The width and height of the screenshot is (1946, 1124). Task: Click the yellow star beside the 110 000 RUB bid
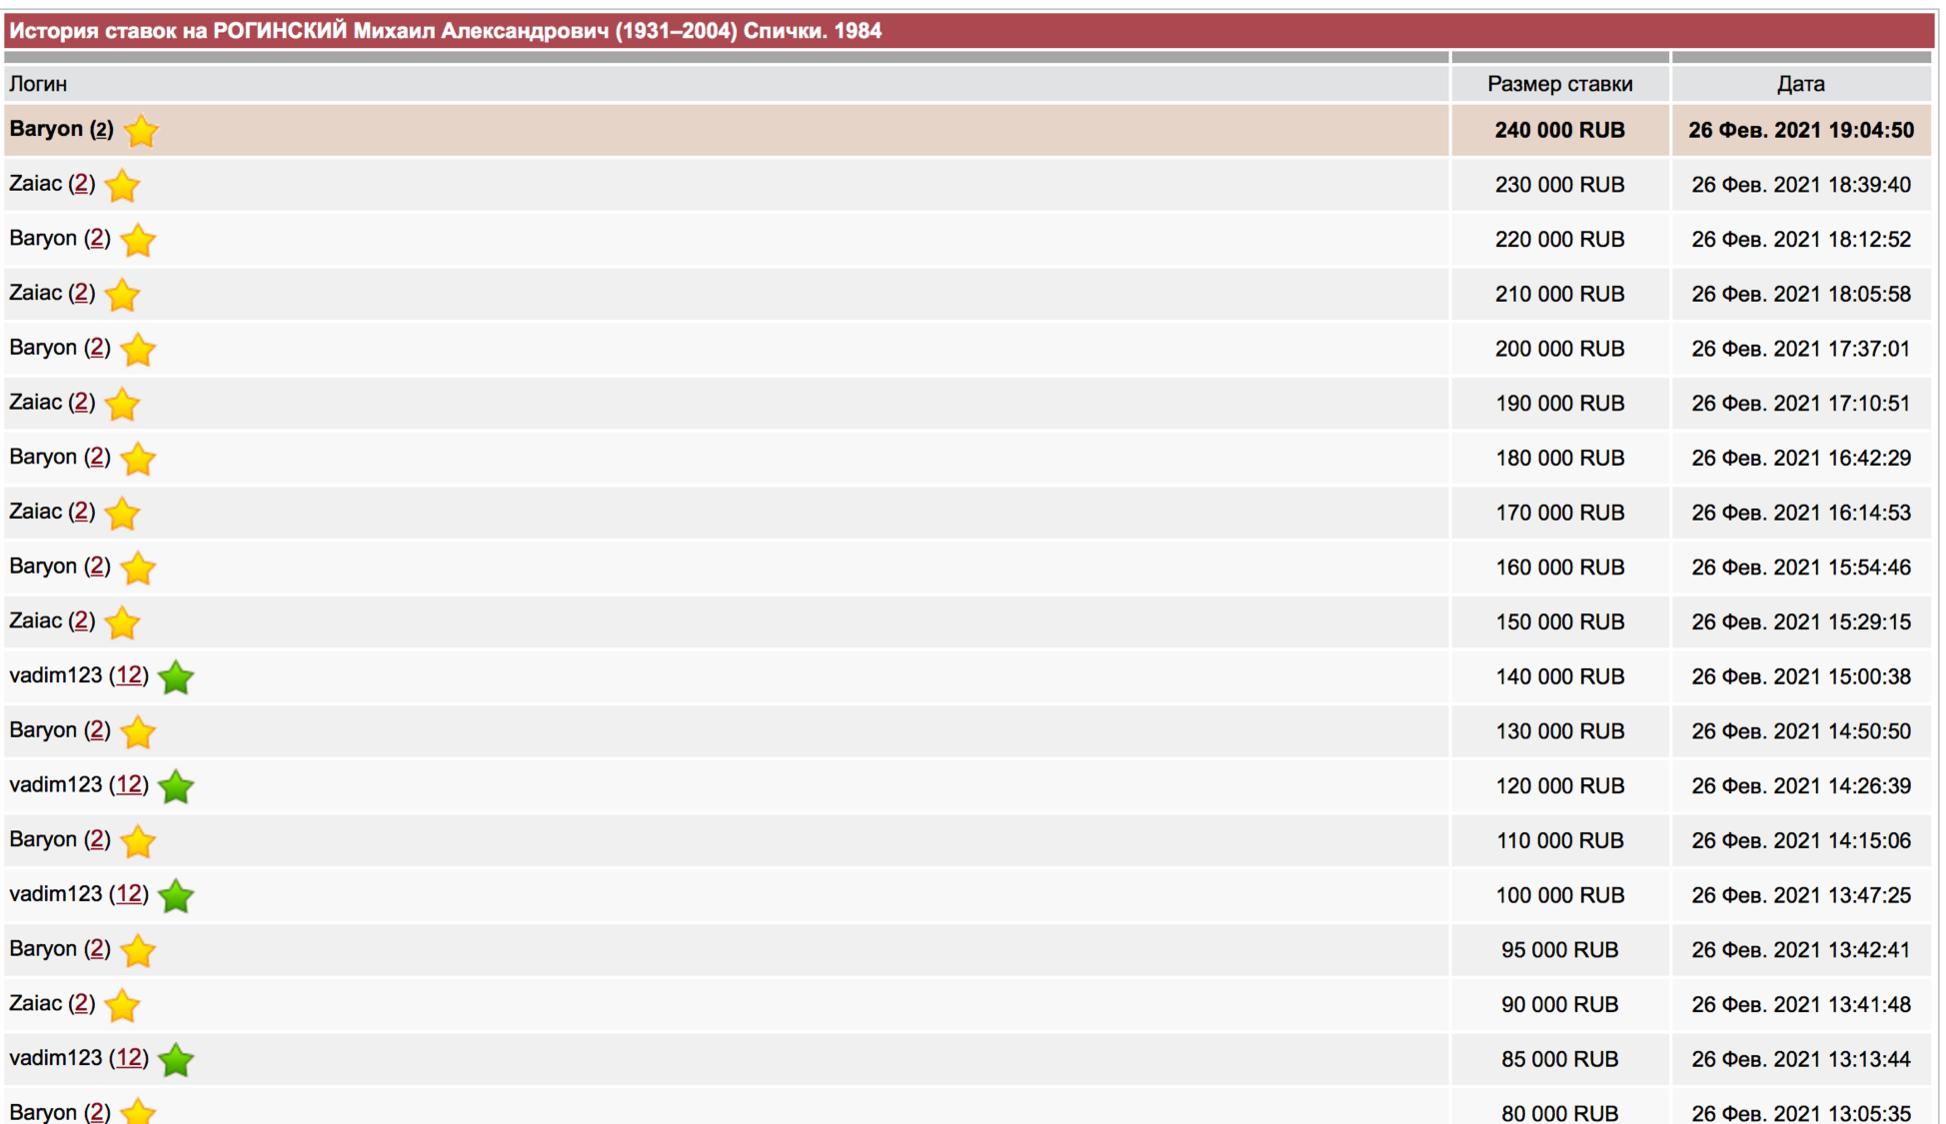(x=137, y=842)
